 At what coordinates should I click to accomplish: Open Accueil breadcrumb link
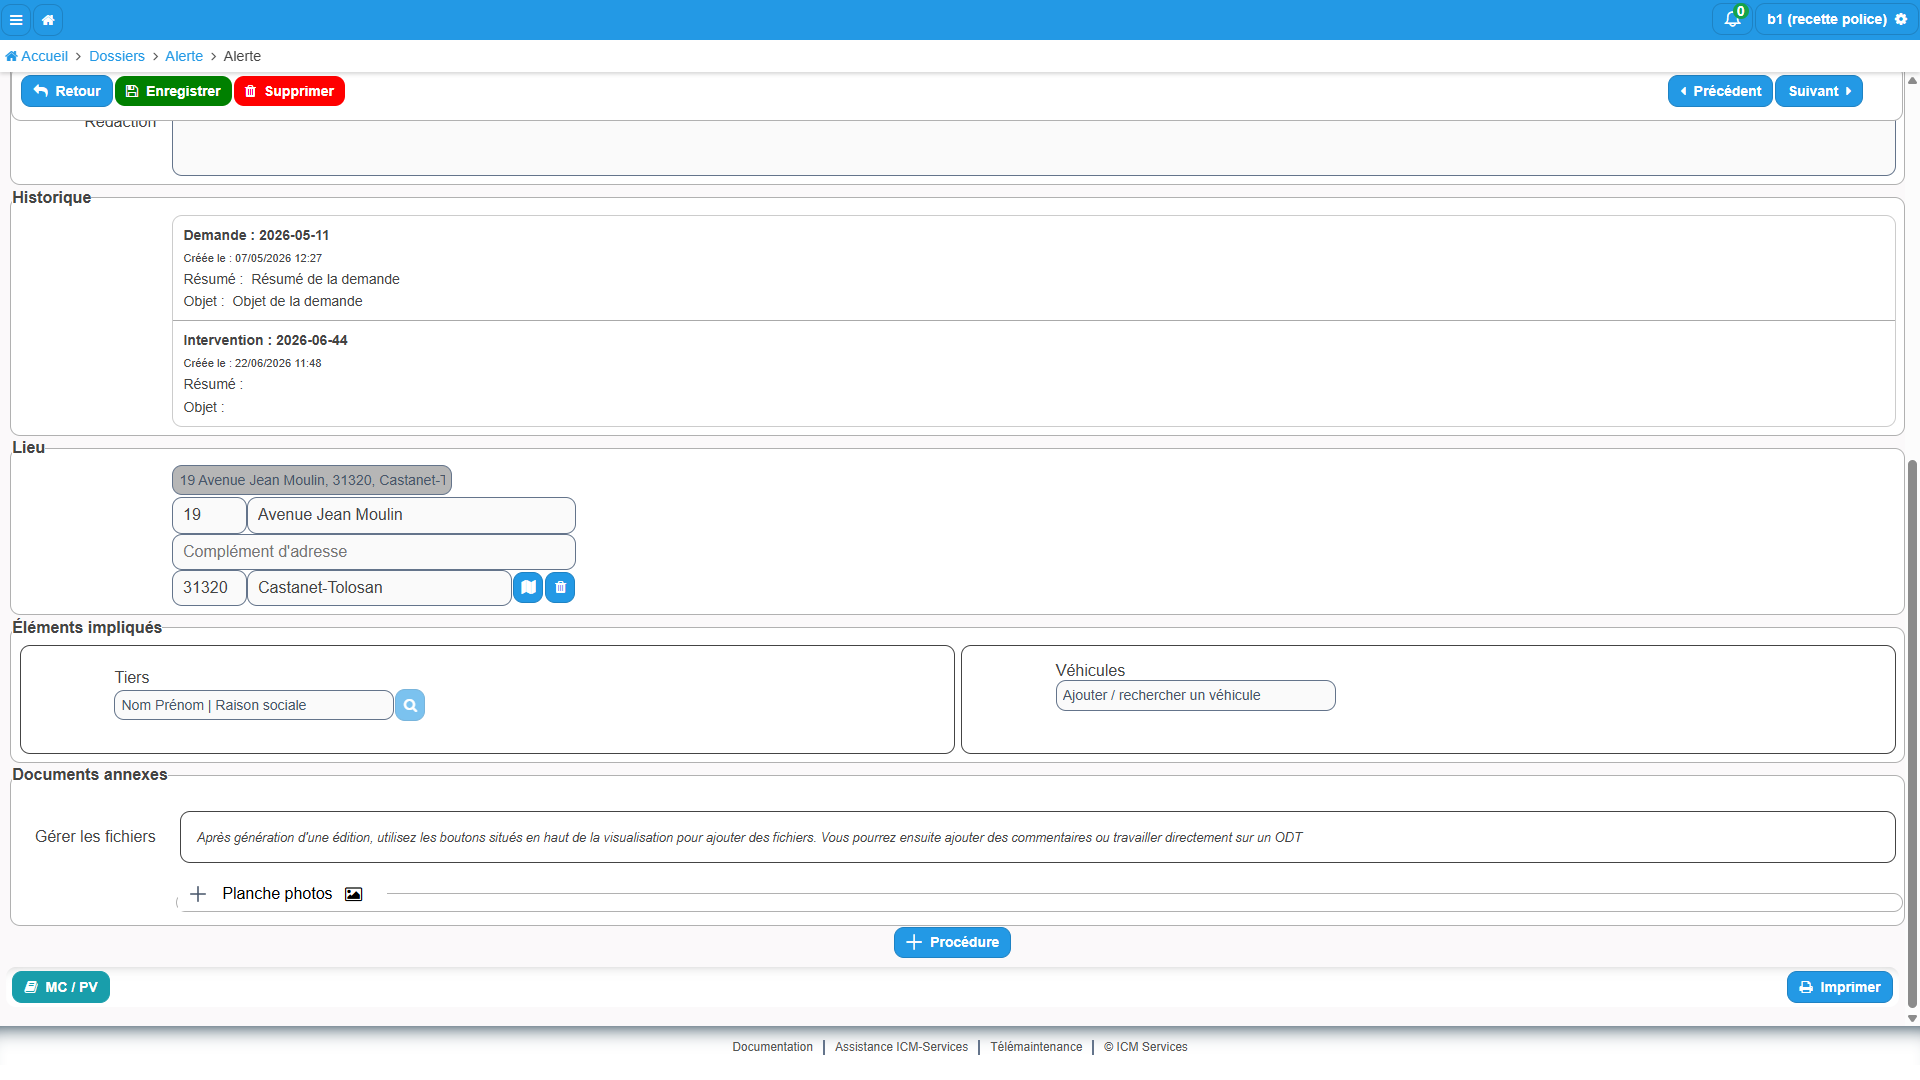pyautogui.click(x=37, y=56)
